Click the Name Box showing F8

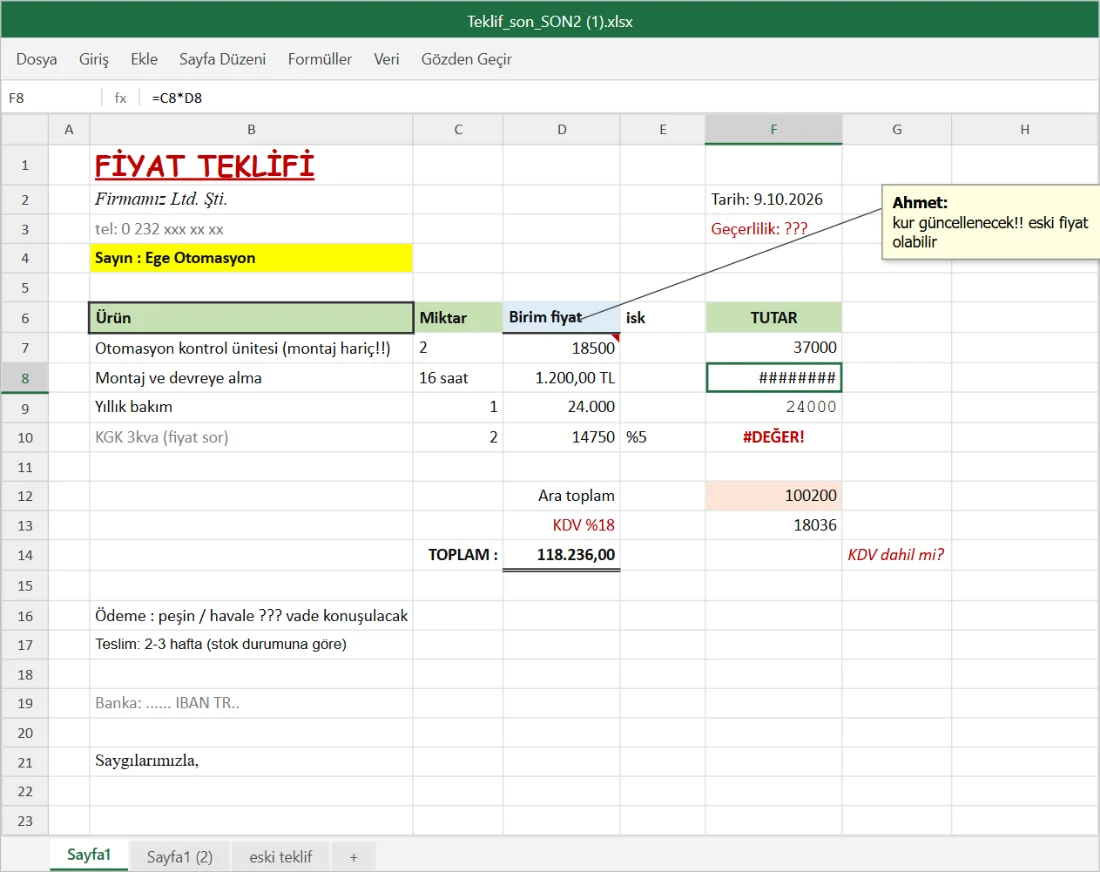[51, 98]
